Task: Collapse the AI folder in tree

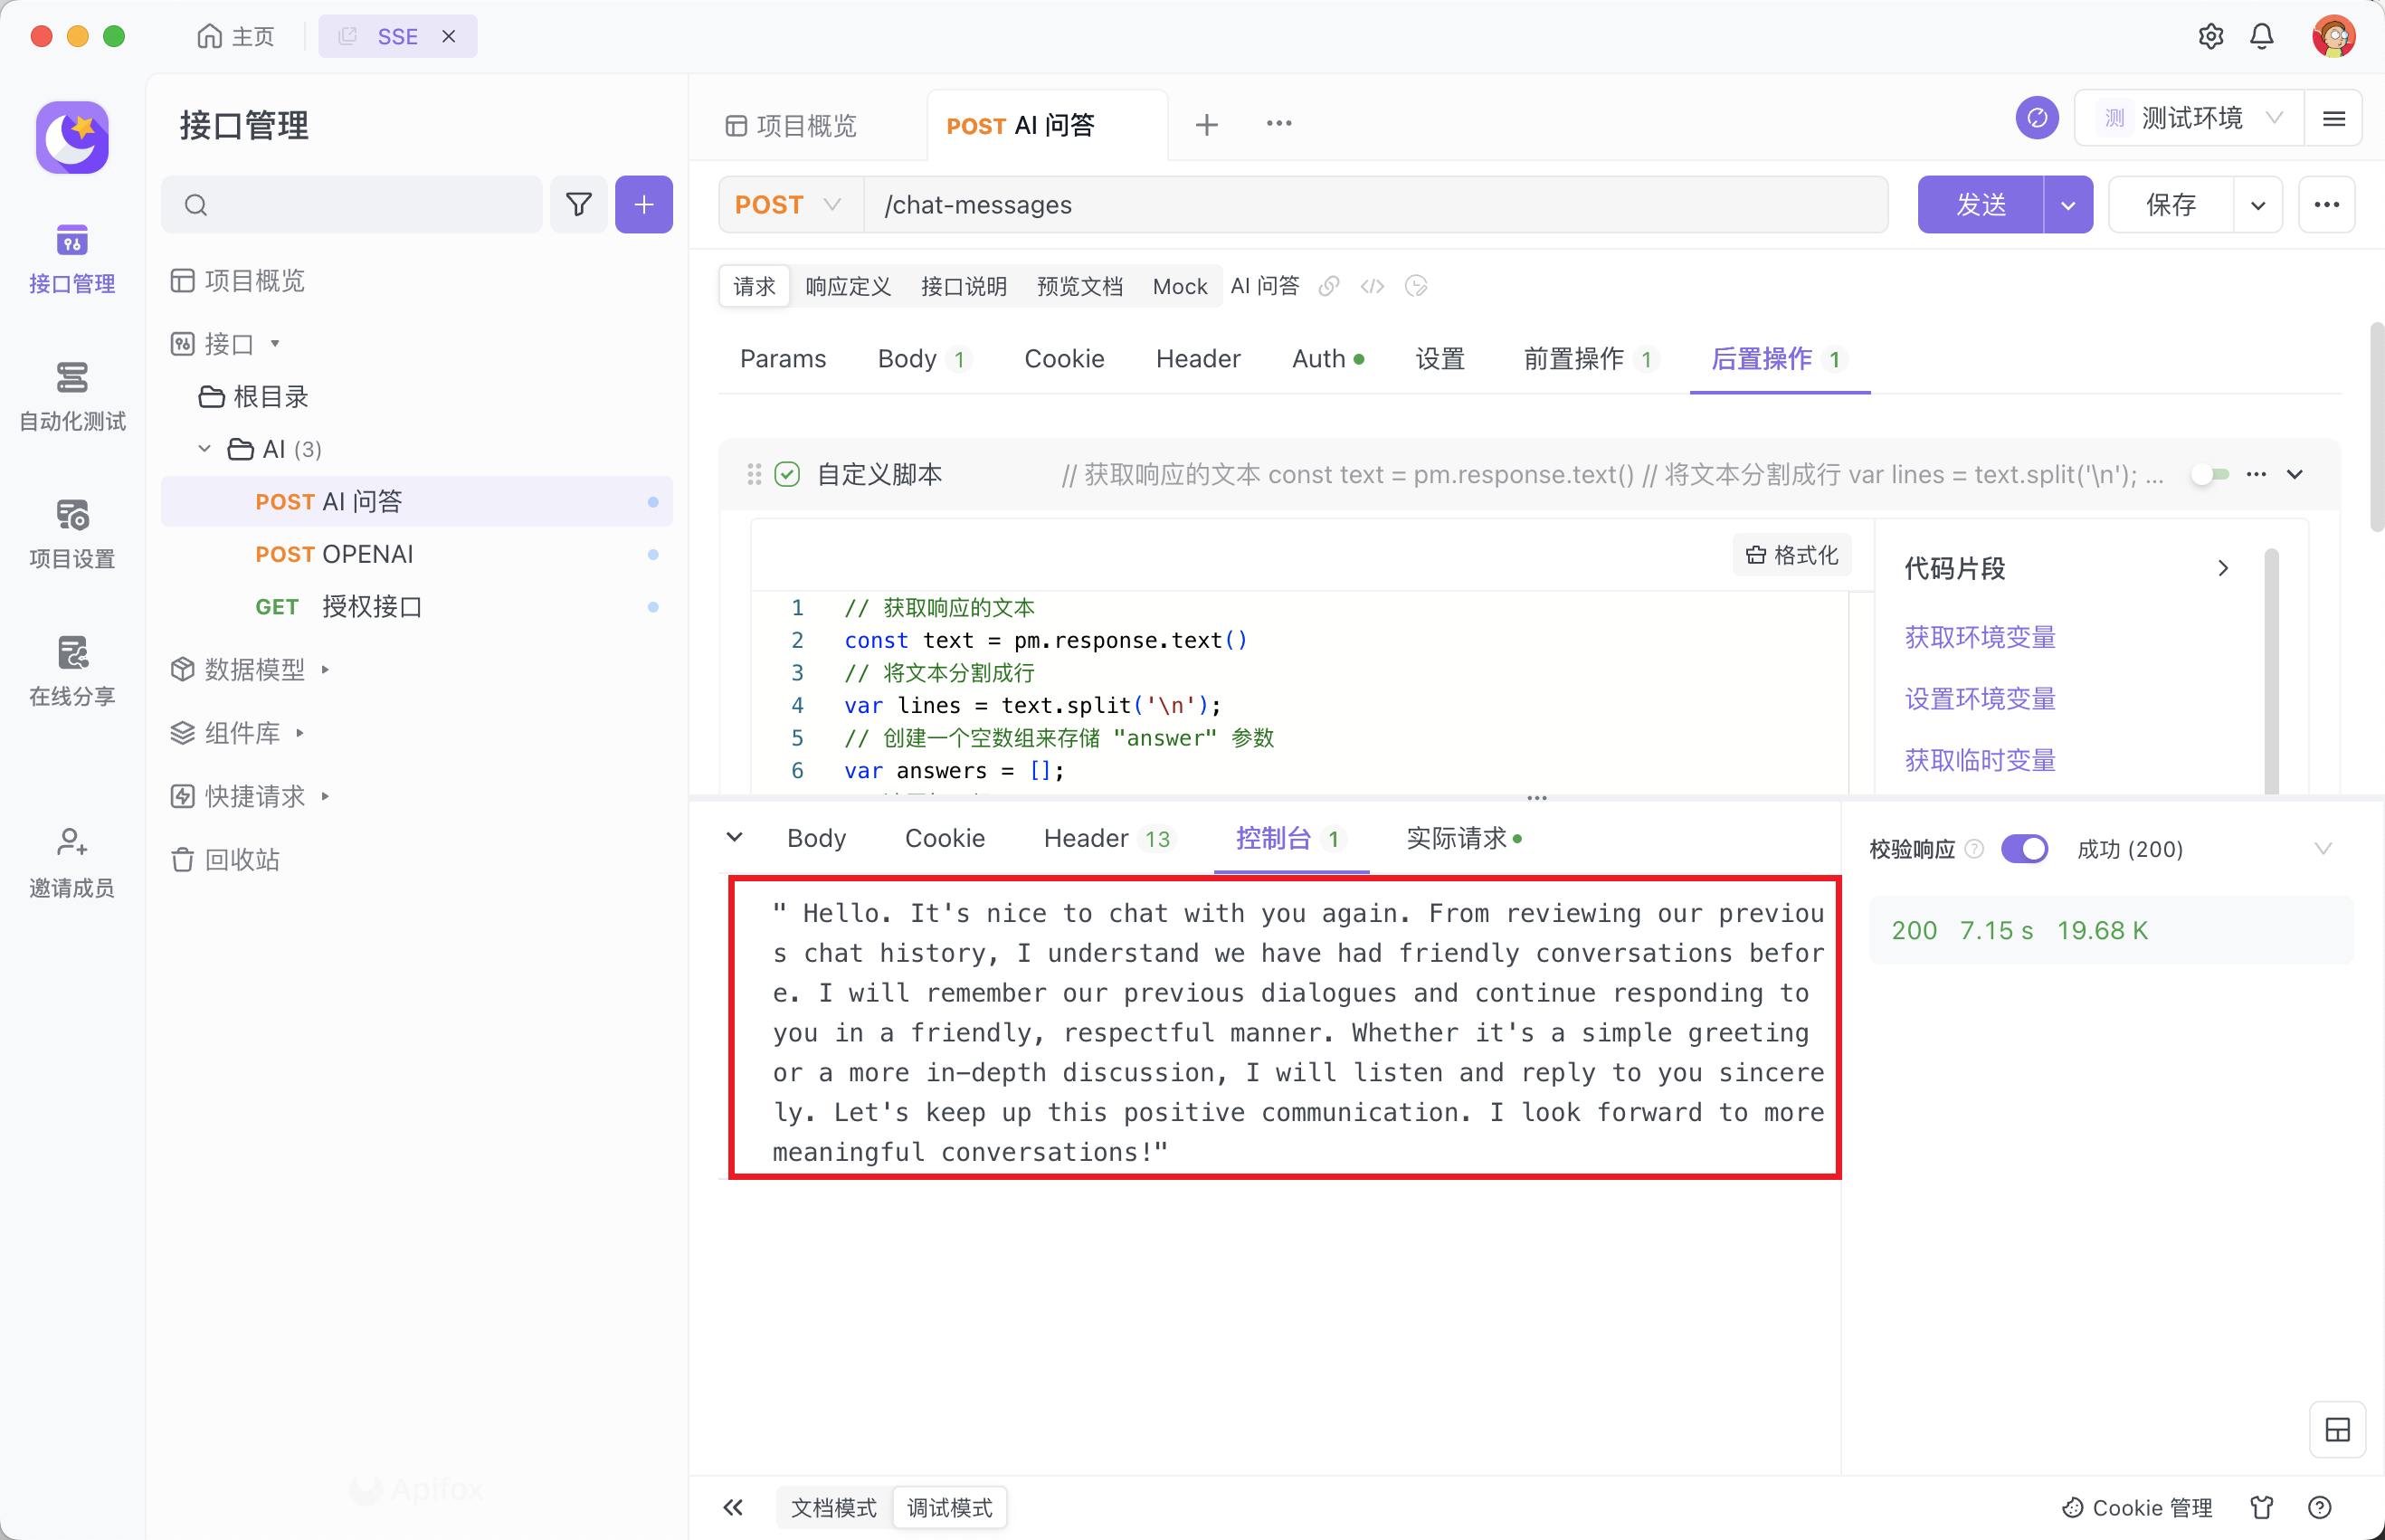Action: click(x=205, y=449)
